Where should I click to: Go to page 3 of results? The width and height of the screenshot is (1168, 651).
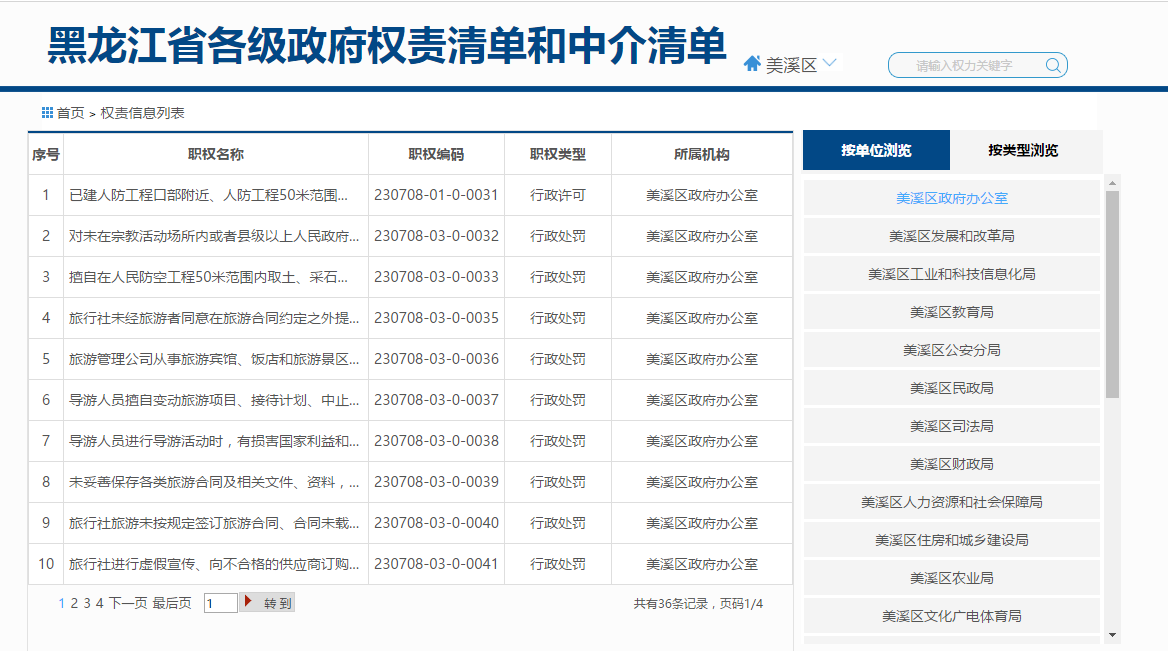pyautogui.click(x=86, y=603)
